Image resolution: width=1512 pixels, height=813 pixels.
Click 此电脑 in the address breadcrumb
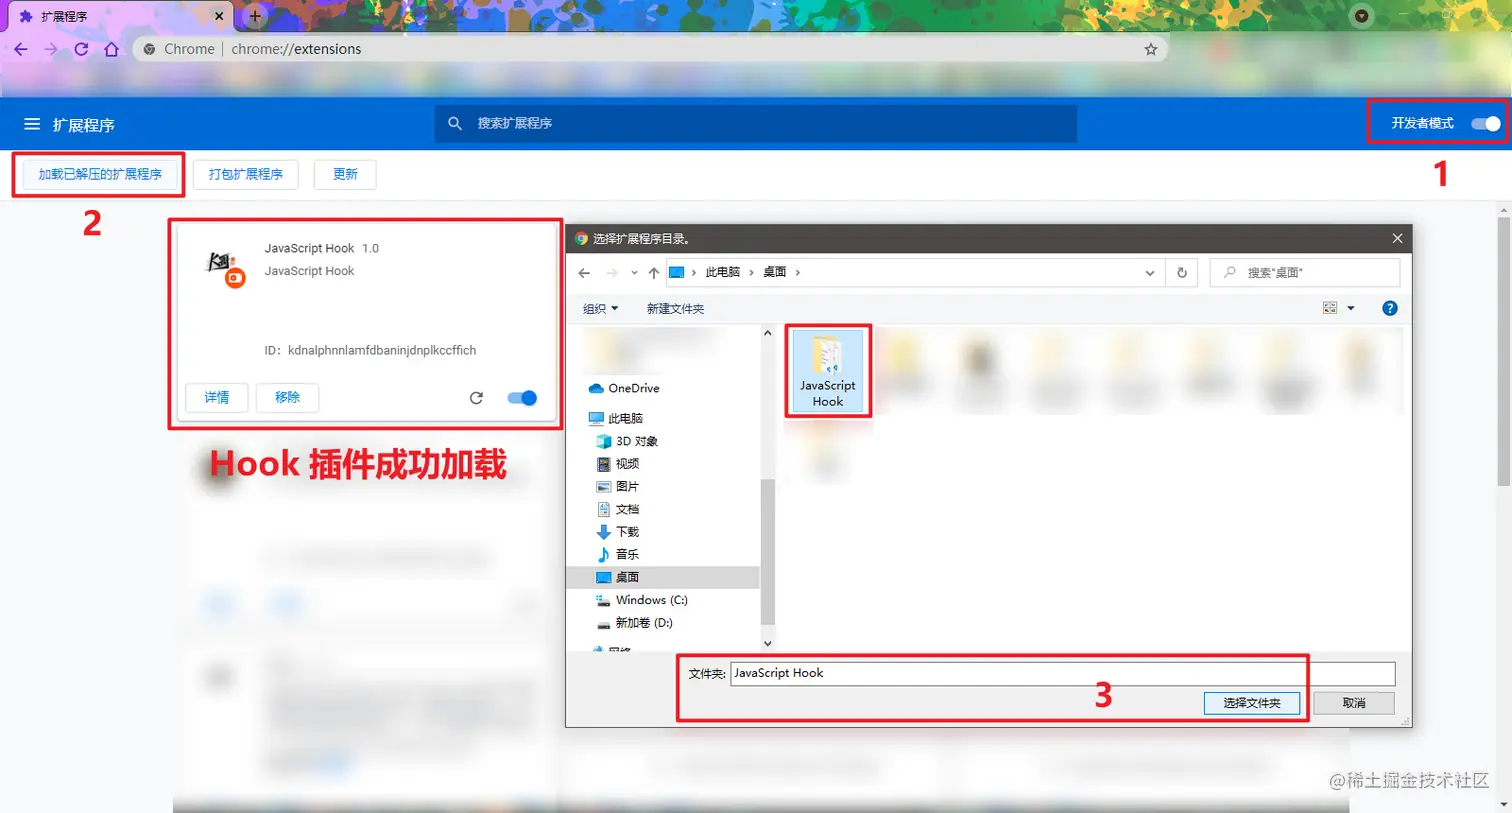click(x=722, y=272)
